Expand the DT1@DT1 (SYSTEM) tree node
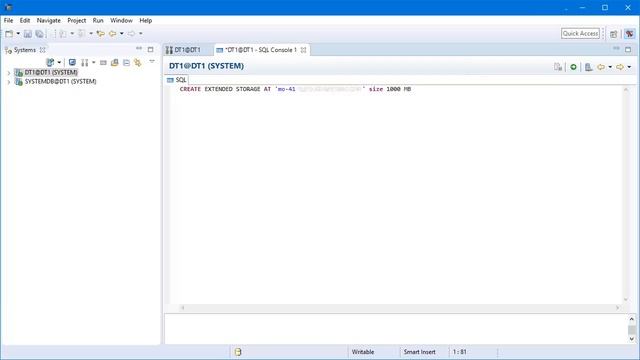 click(x=9, y=73)
